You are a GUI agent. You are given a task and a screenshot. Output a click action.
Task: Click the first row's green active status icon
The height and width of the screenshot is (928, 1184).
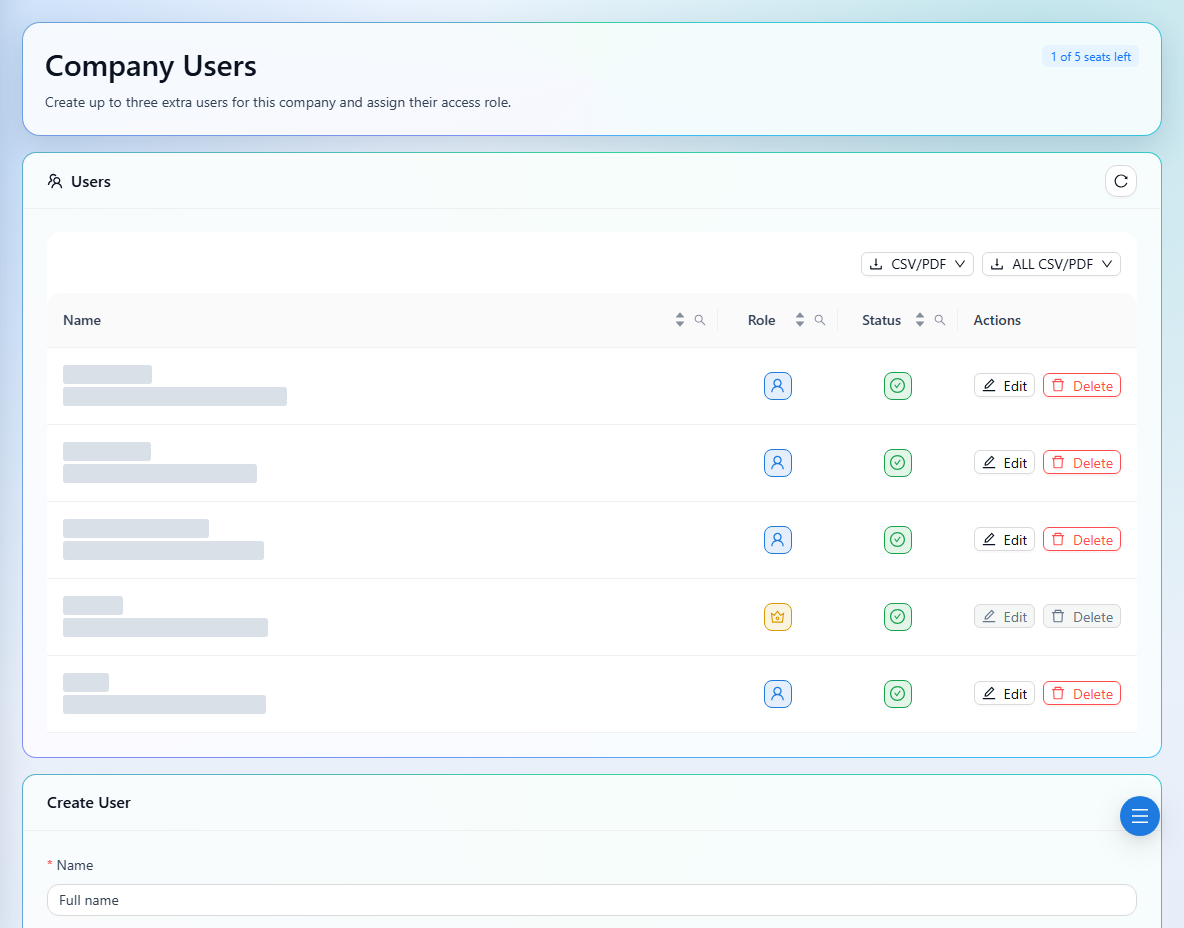(x=898, y=386)
